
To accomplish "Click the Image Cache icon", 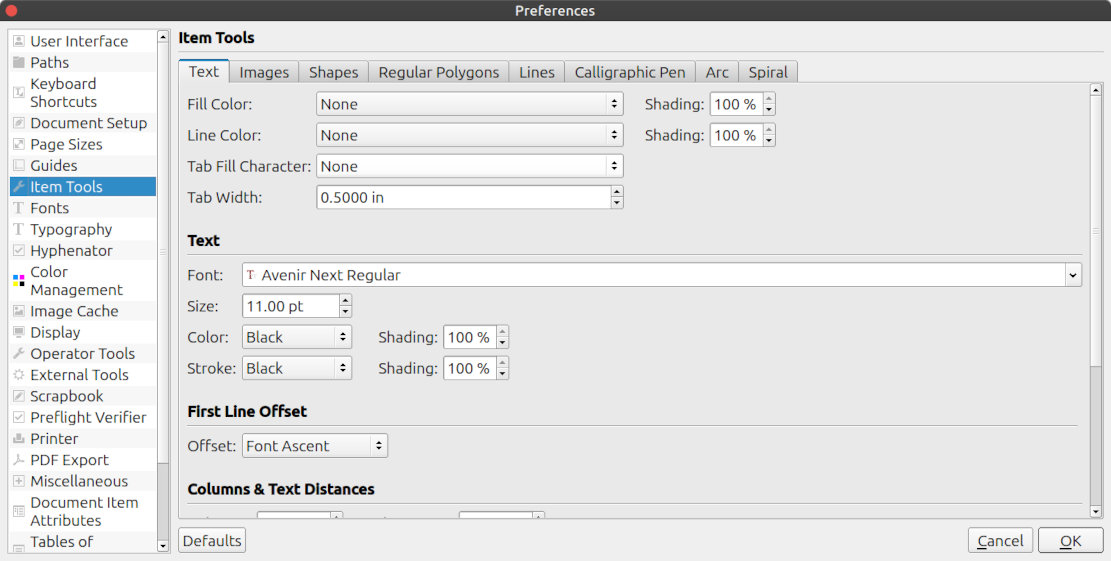I will click(x=19, y=311).
